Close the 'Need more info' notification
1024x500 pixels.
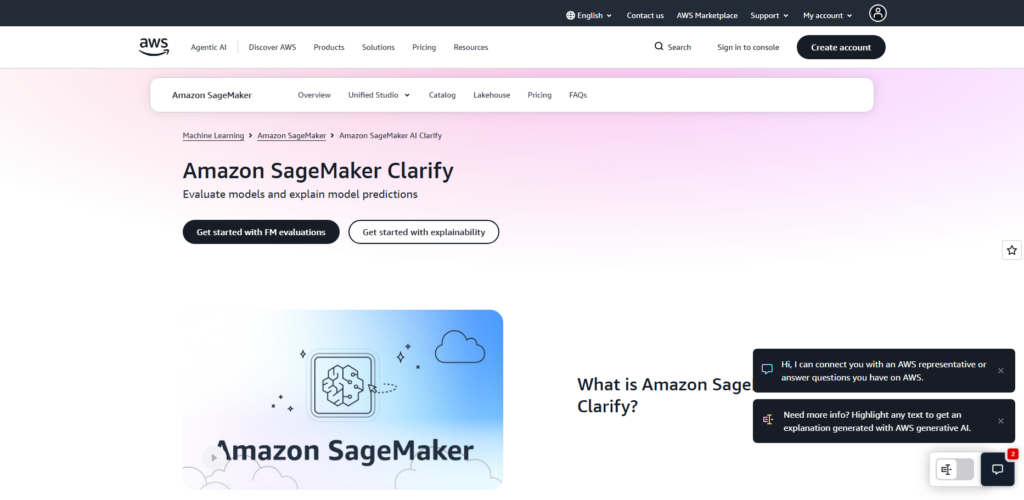[1000, 421]
